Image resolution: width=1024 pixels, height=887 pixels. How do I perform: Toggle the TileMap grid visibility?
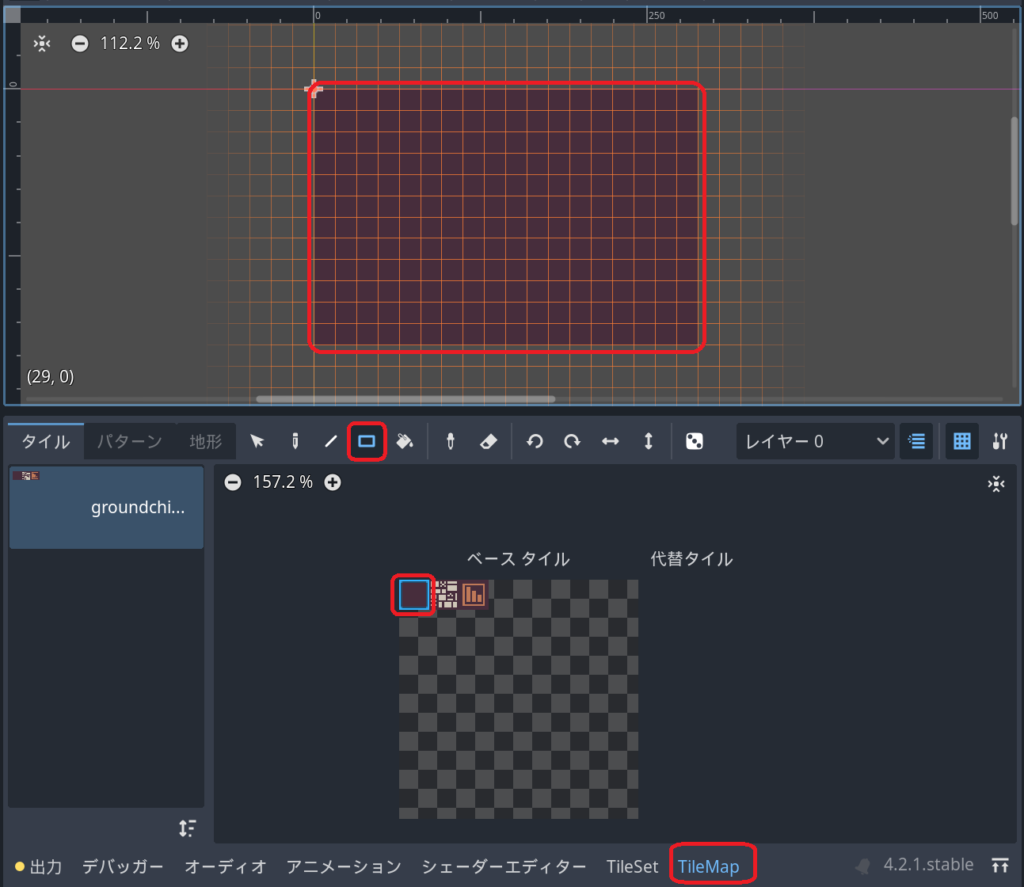tap(962, 441)
